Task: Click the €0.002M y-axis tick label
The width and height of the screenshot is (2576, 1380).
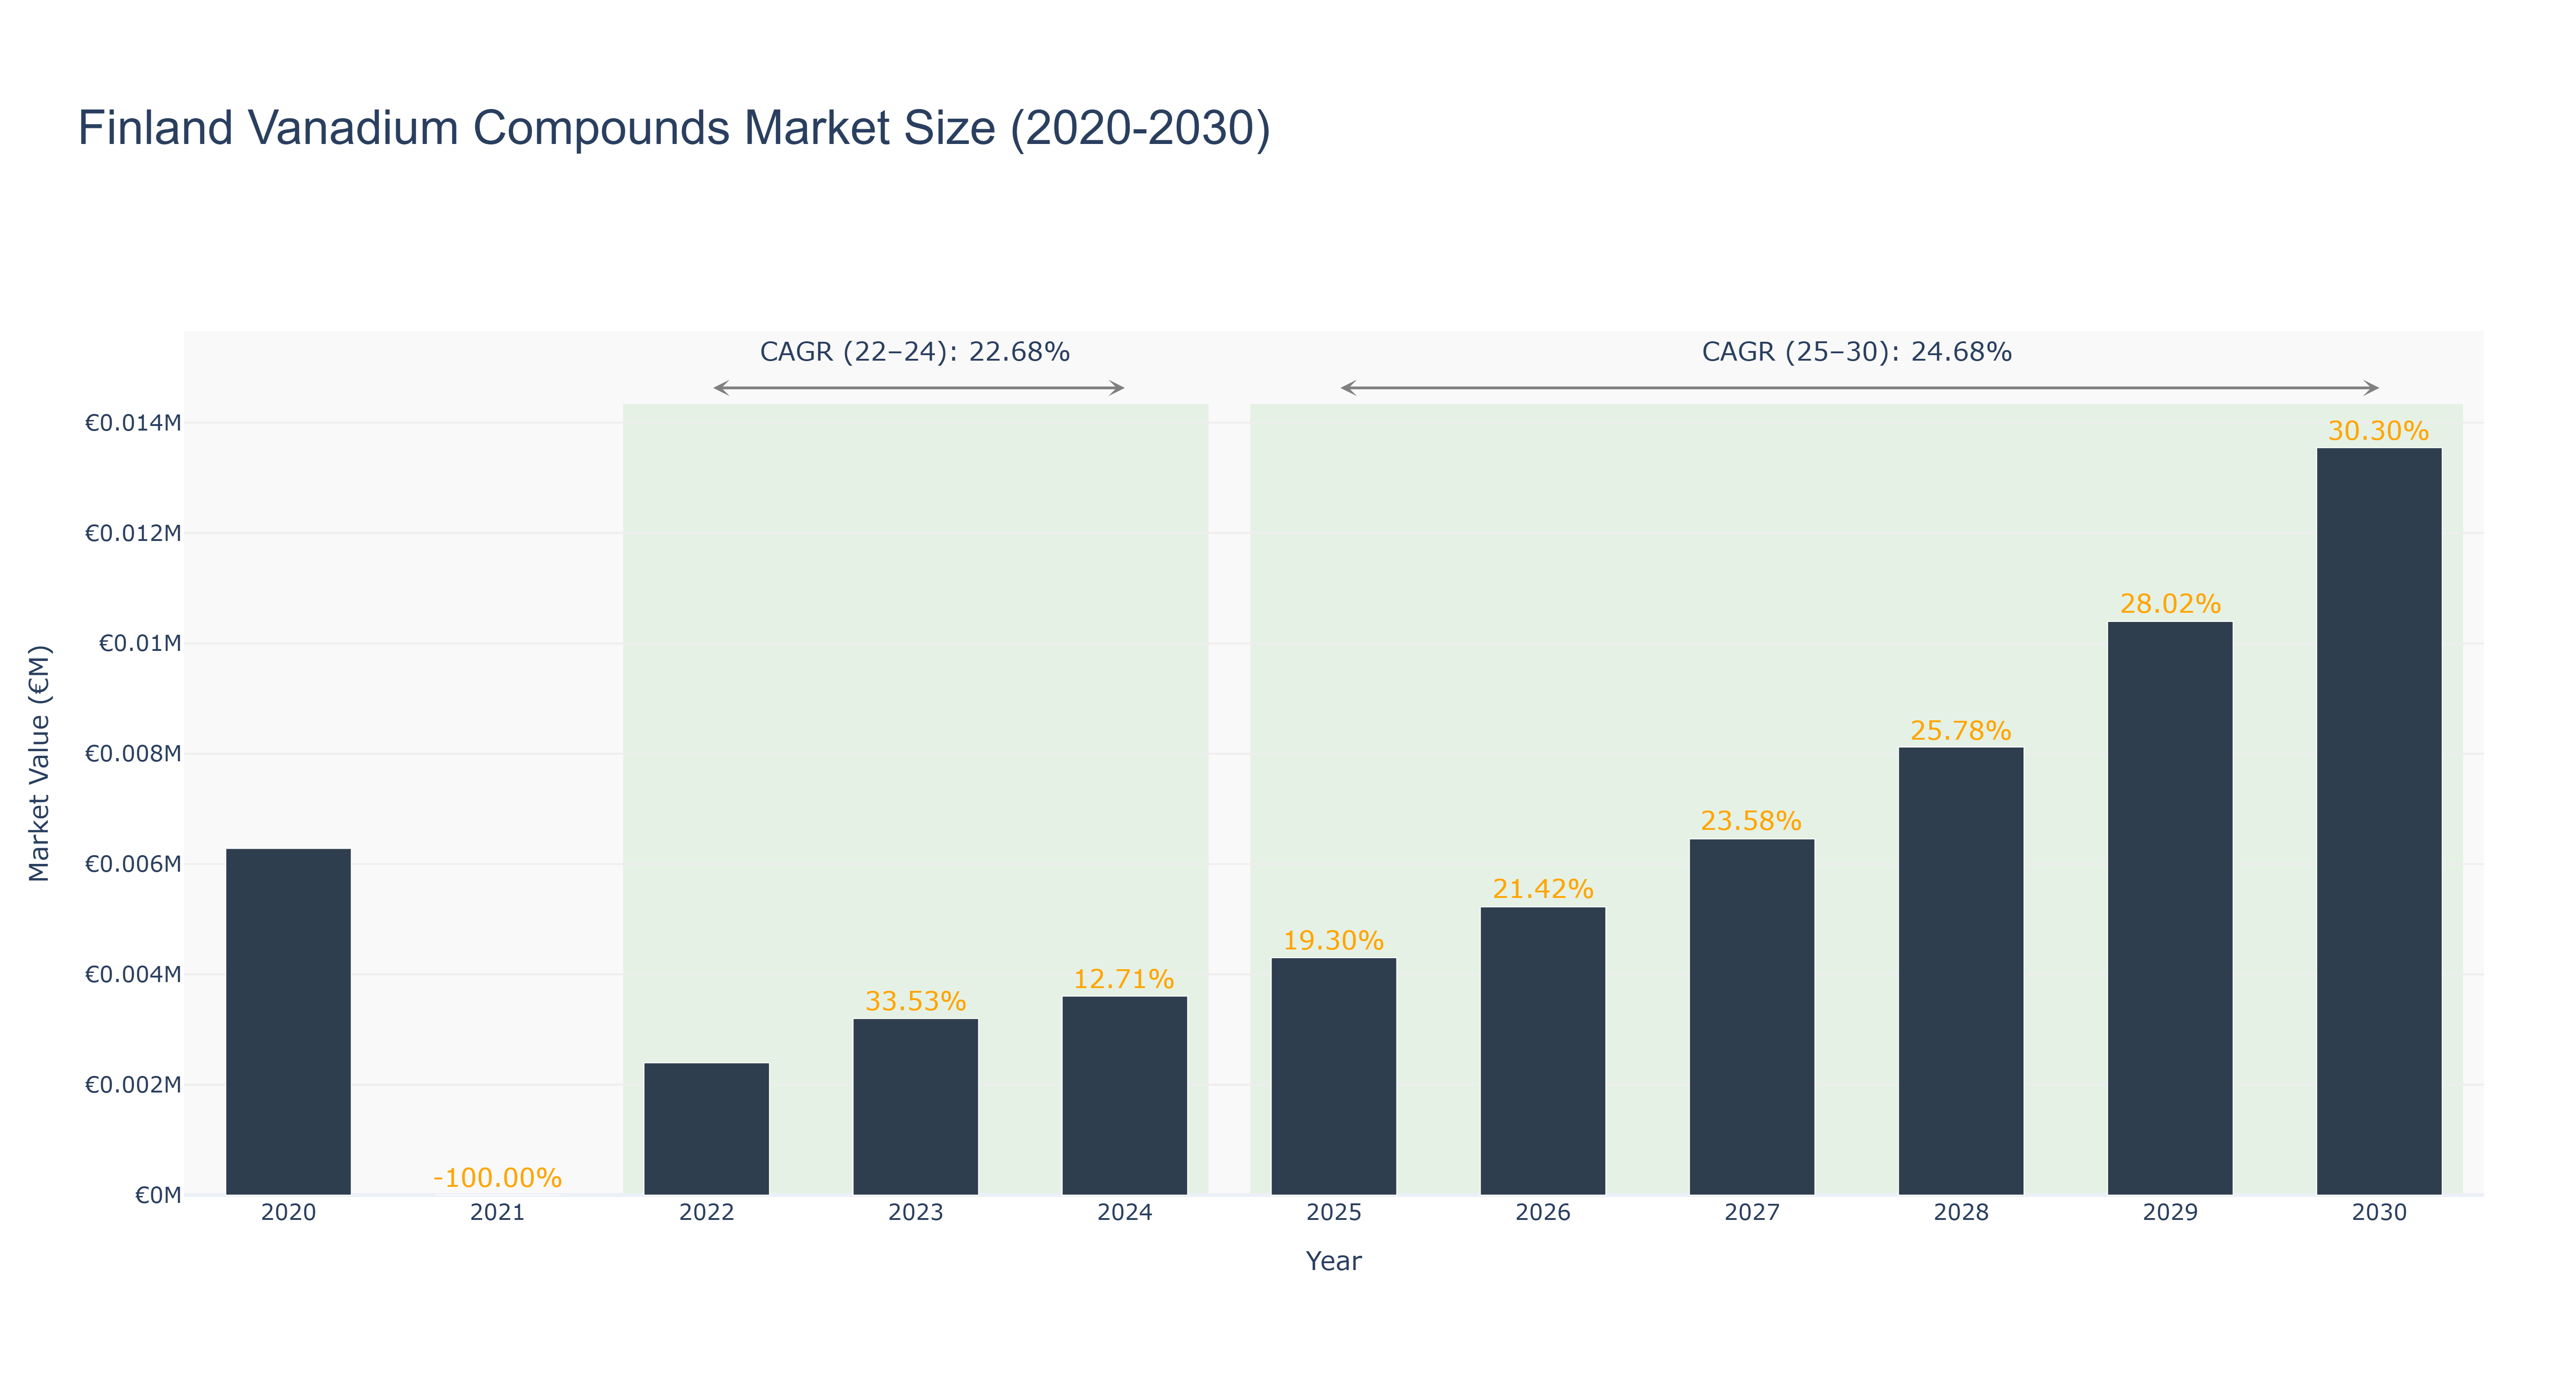Action: 133,1085
